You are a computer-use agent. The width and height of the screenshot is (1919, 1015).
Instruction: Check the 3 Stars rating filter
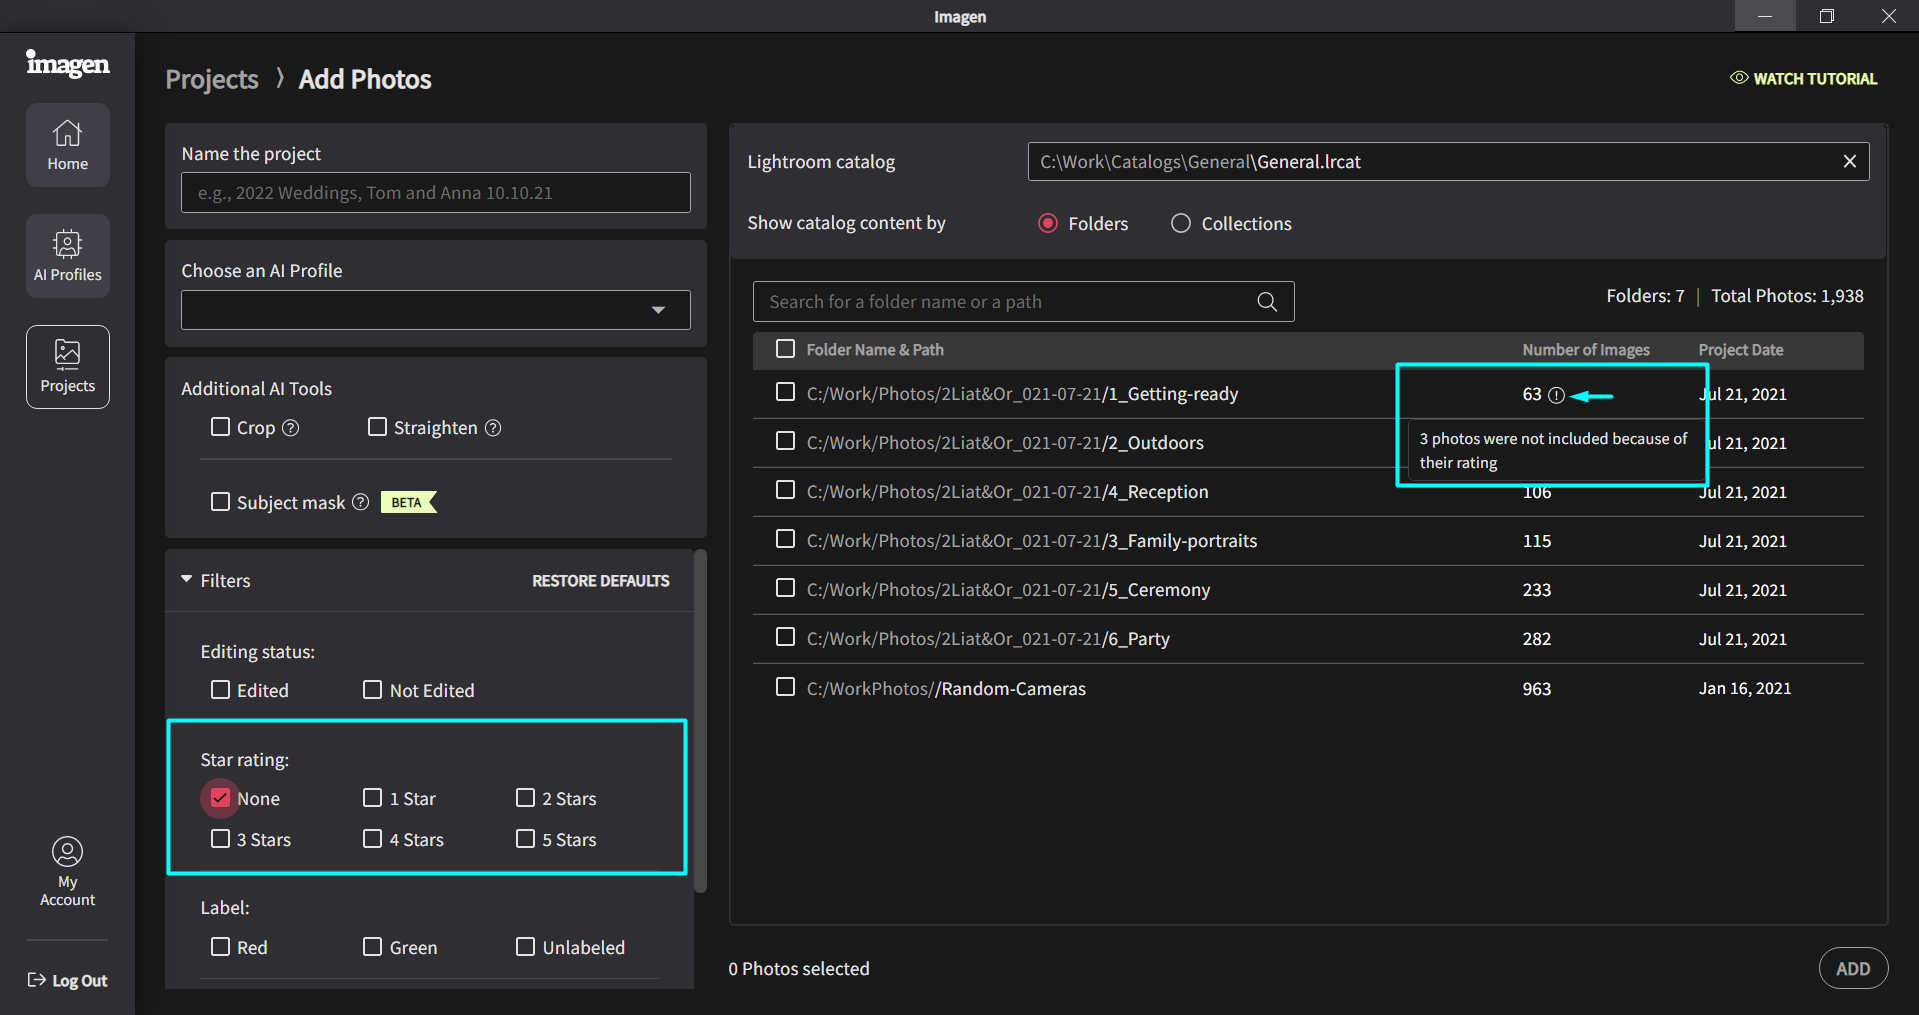pos(220,839)
